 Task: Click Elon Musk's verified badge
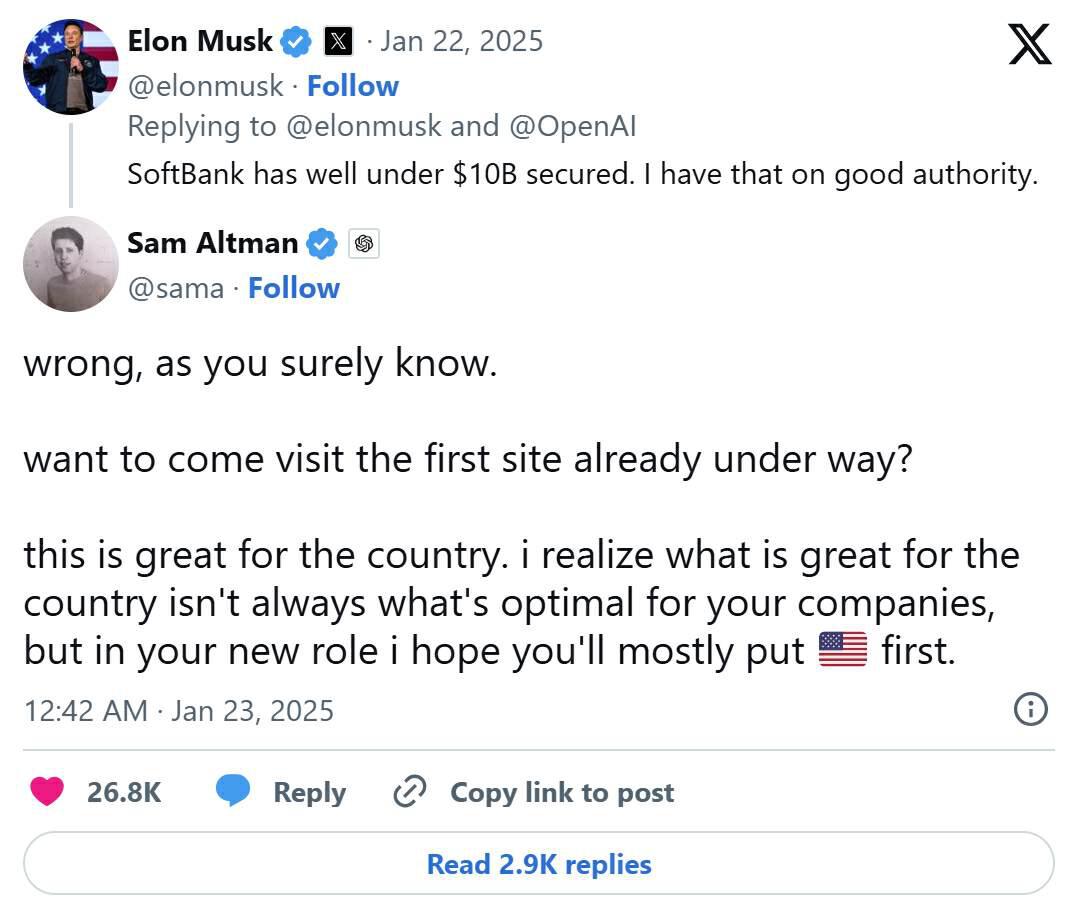point(295,41)
